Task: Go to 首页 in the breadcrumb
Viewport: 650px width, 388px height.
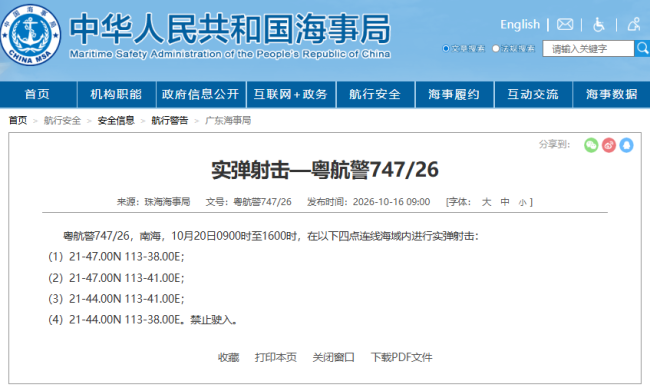Action: coord(18,121)
